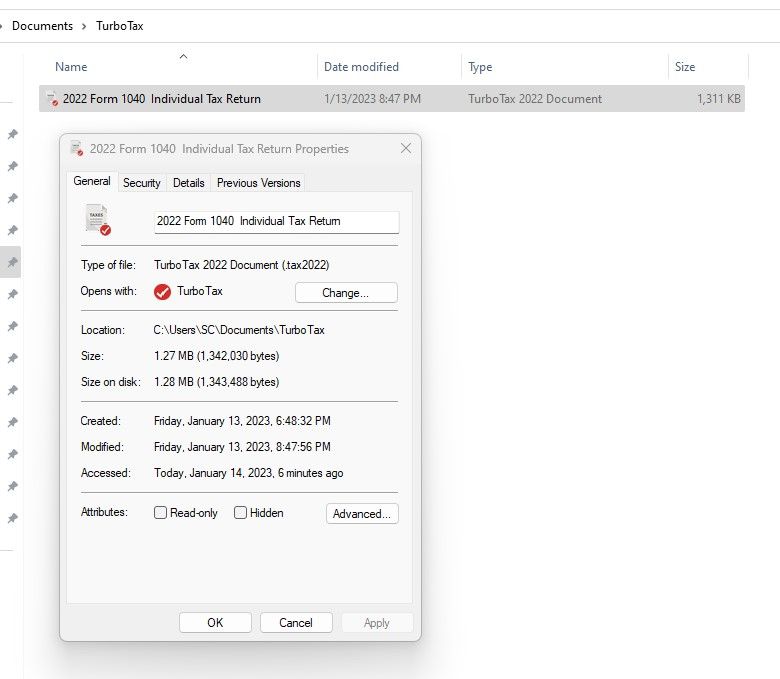This screenshot has height=679, width=780.
Task: Click the red TurboTax checkmark icon beside Opens with
Action: click(x=162, y=292)
